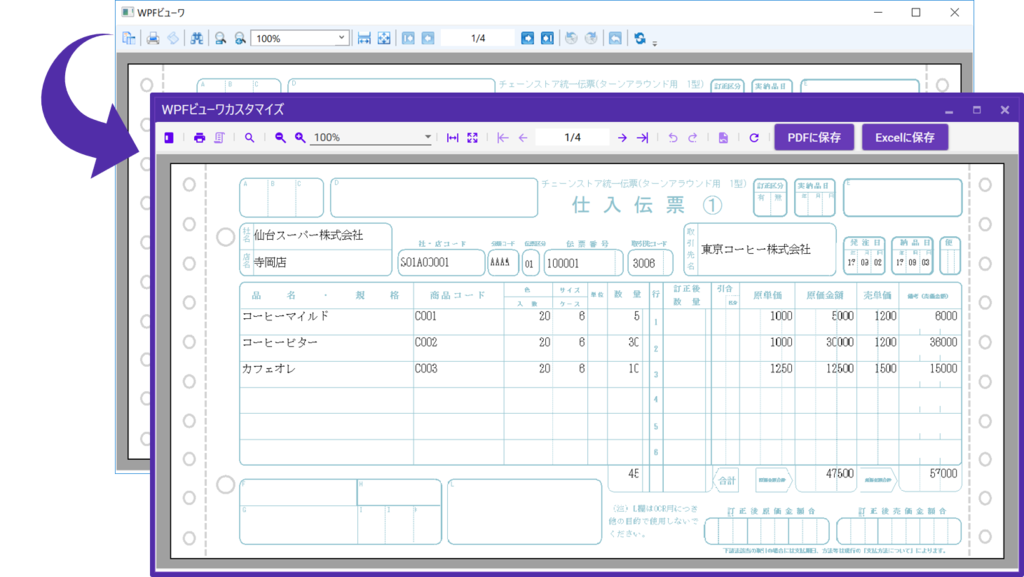Image resolution: width=1024 pixels, height=577 pixels.
Task: Click fit page icon in back WPFビューワ window
Action: 384,39
